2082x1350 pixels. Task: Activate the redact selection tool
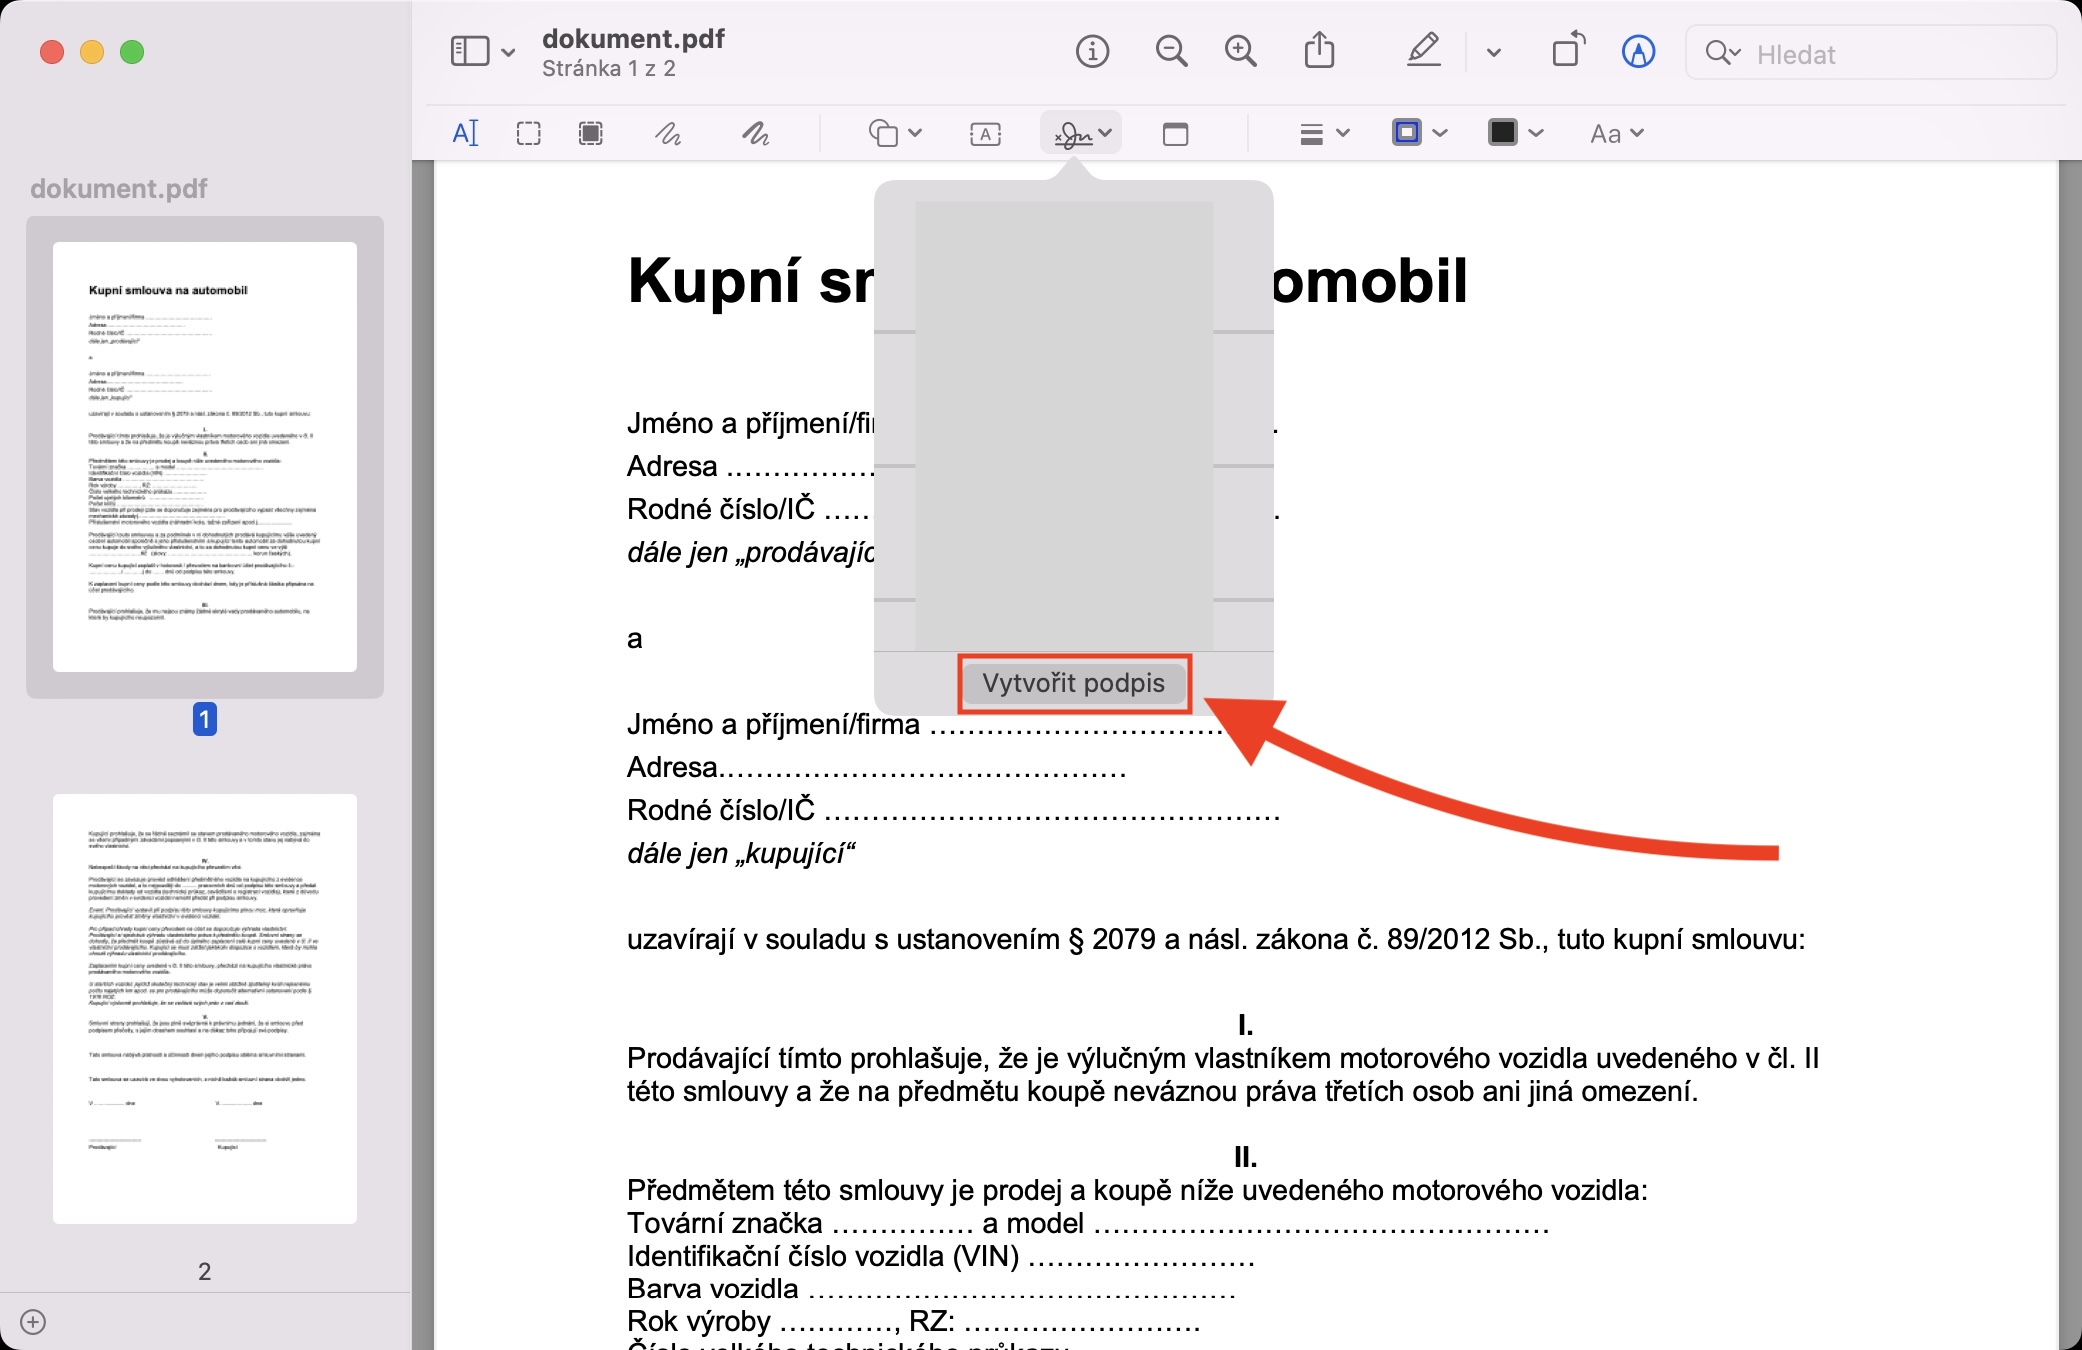(591, 133)
